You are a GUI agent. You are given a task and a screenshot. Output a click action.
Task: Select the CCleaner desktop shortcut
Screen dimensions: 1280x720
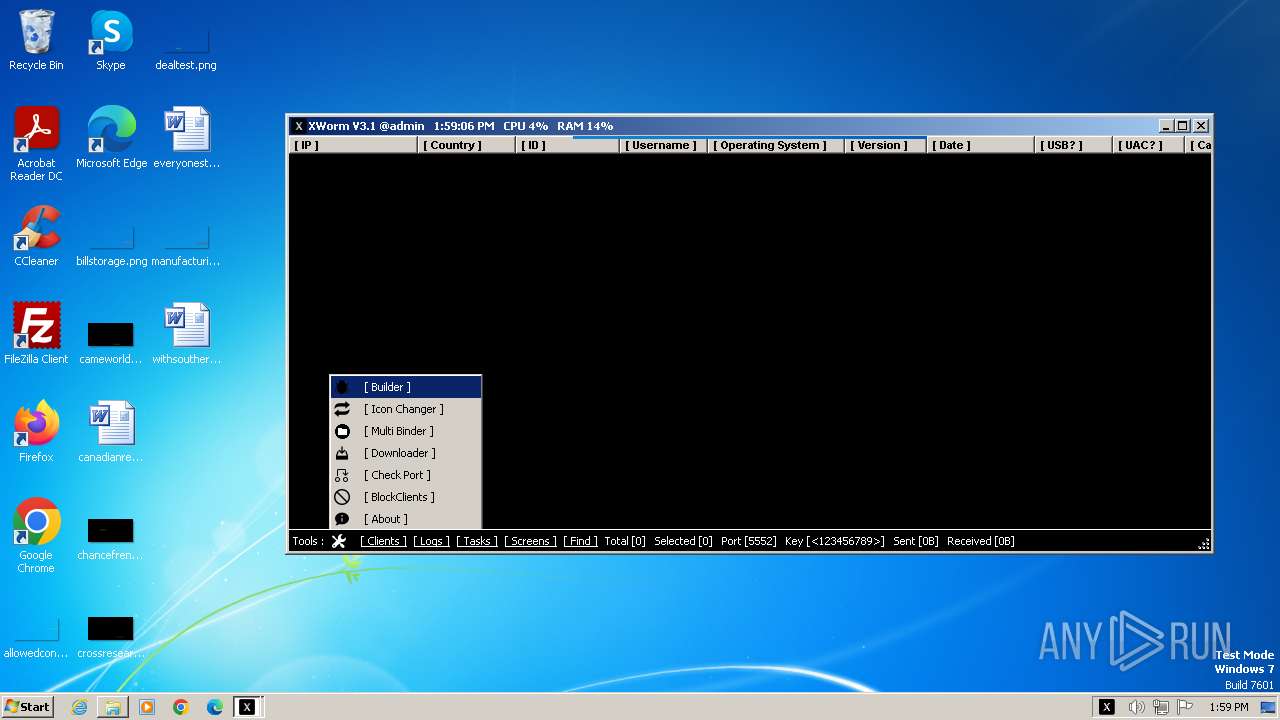tap(36, 236)
